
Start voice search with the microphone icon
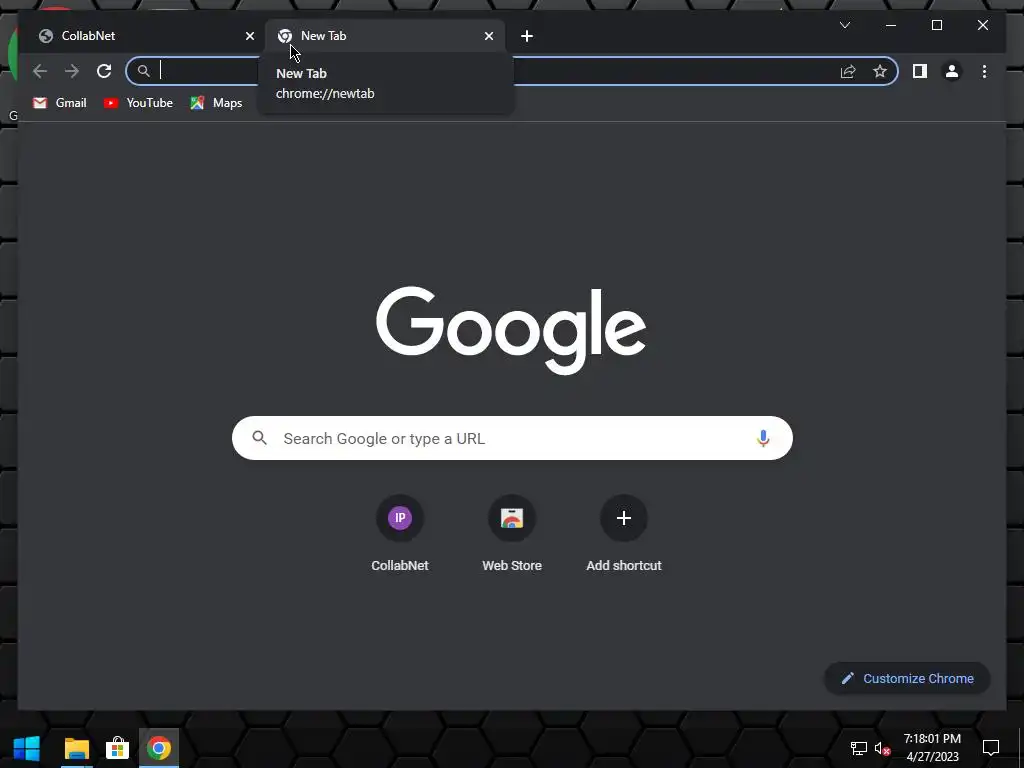pyautogui.click(x=763, y=438)
